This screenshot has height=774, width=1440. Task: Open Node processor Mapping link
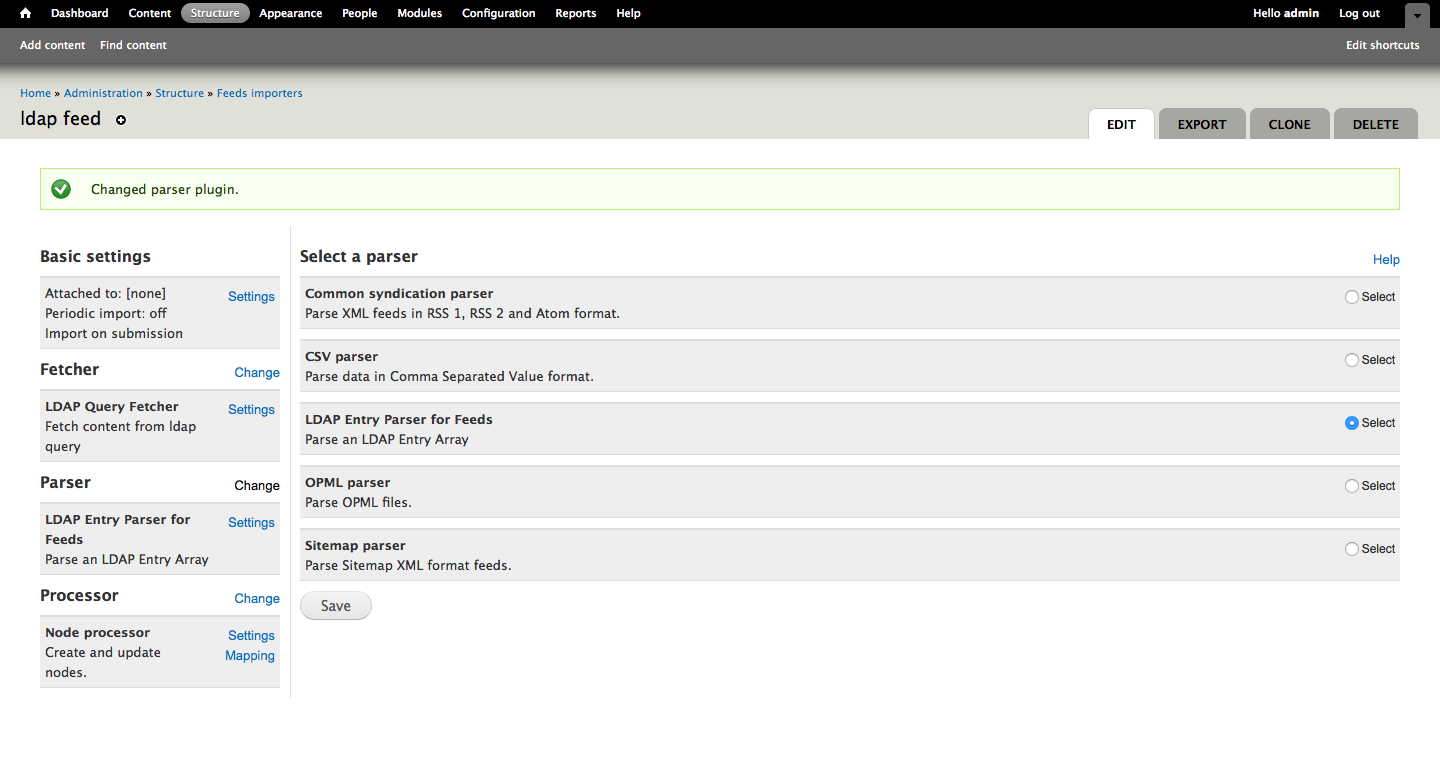pyautogui.click(x=250, y=656)
